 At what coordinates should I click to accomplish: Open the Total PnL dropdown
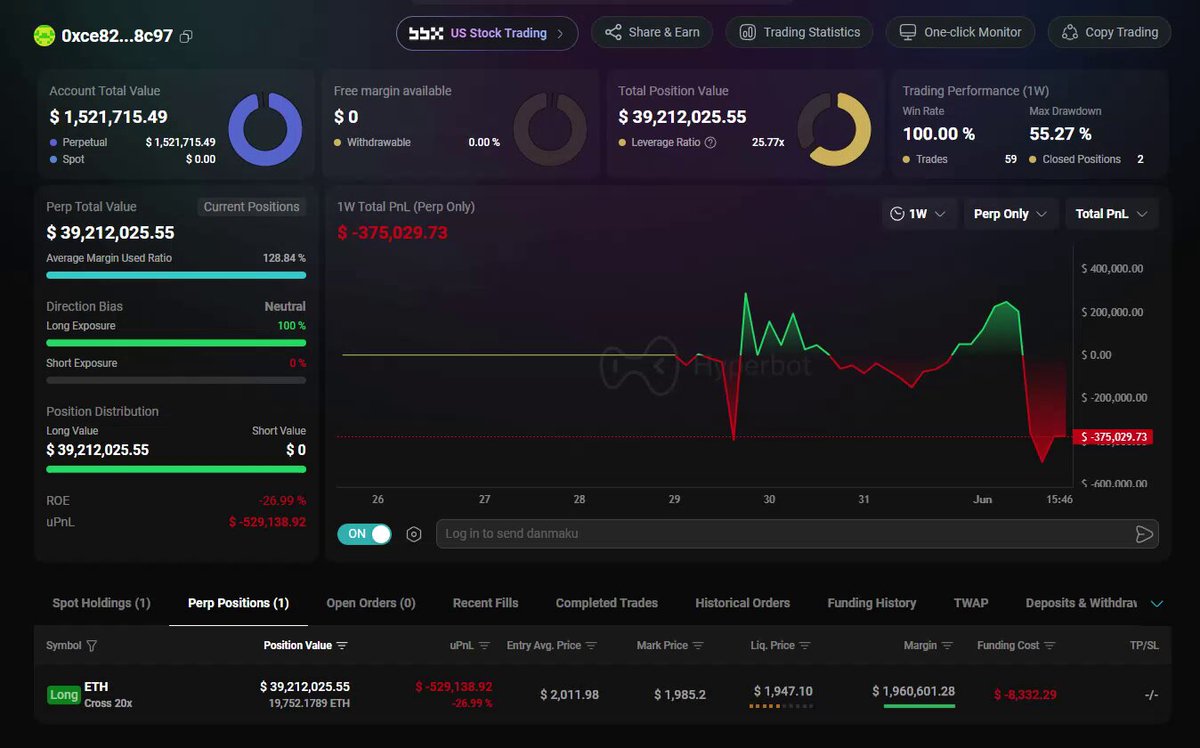click(x=1112, y=214)
